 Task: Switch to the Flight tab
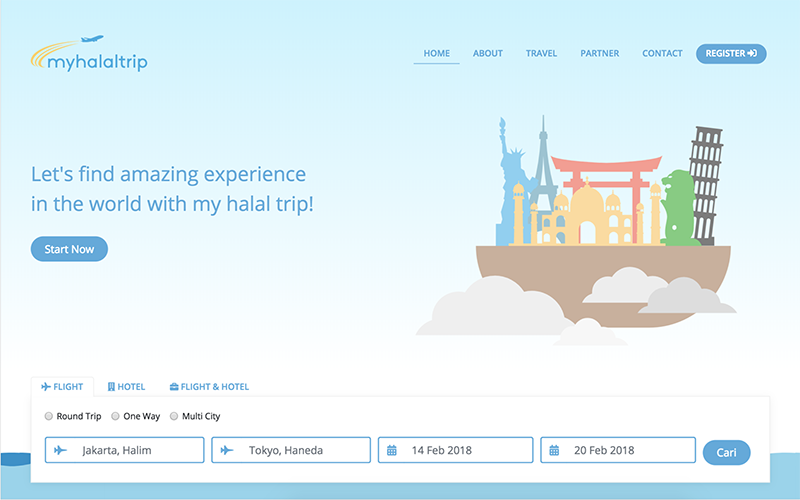[62, 387]
